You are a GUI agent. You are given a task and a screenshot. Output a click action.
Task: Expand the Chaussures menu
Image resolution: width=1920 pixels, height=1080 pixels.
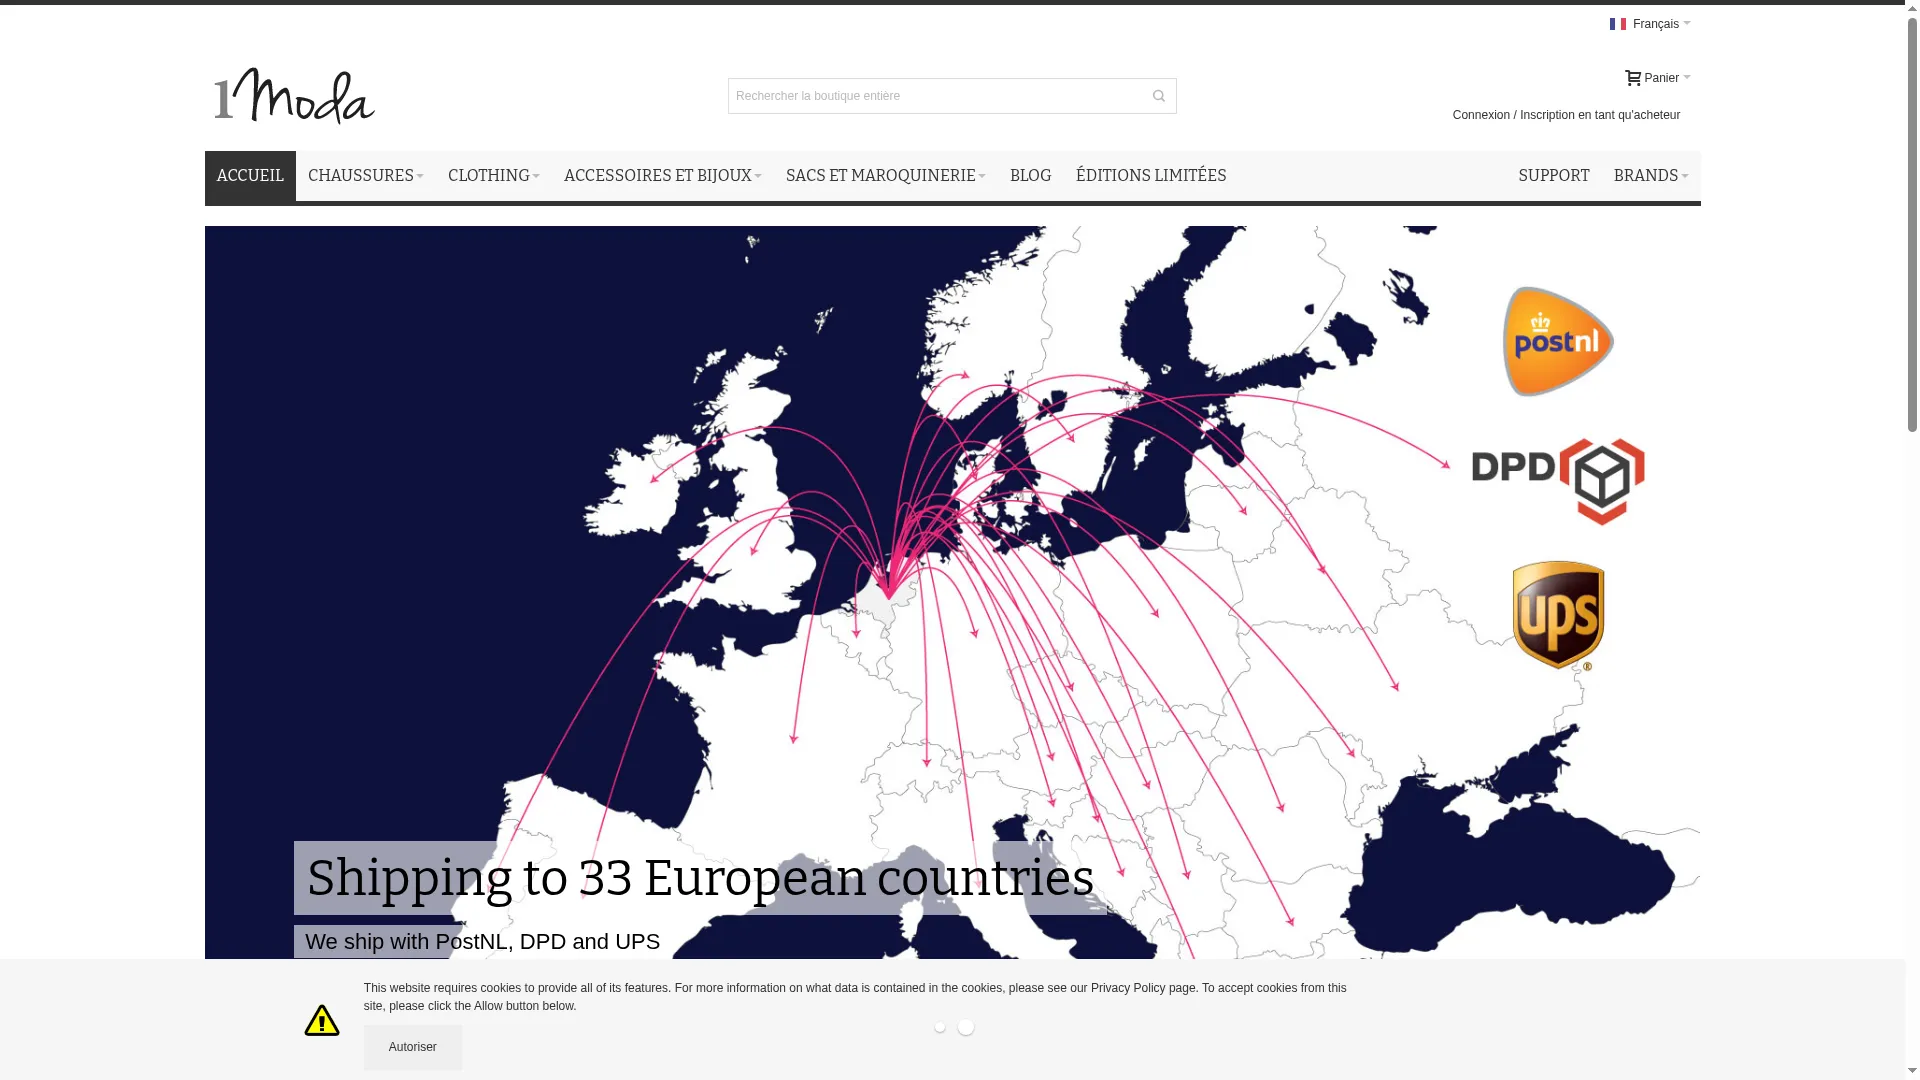tap(366, 176)
